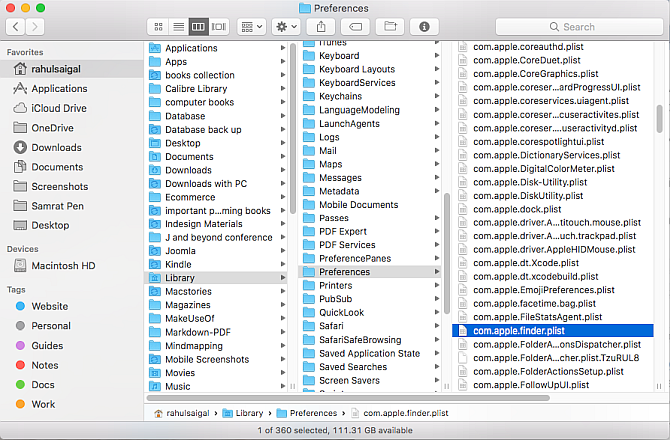
Task: Open Screenshots in sidebar
Action: 72,187
